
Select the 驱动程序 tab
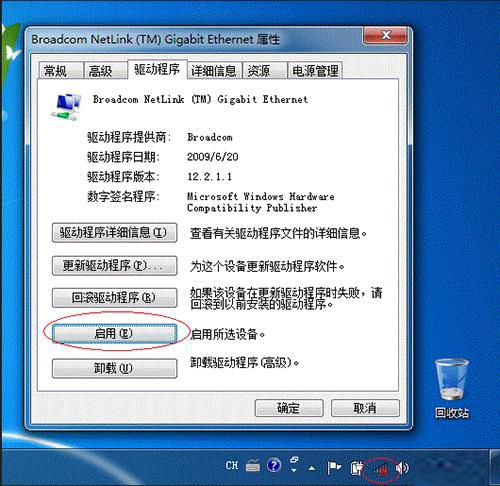point(157,69)
